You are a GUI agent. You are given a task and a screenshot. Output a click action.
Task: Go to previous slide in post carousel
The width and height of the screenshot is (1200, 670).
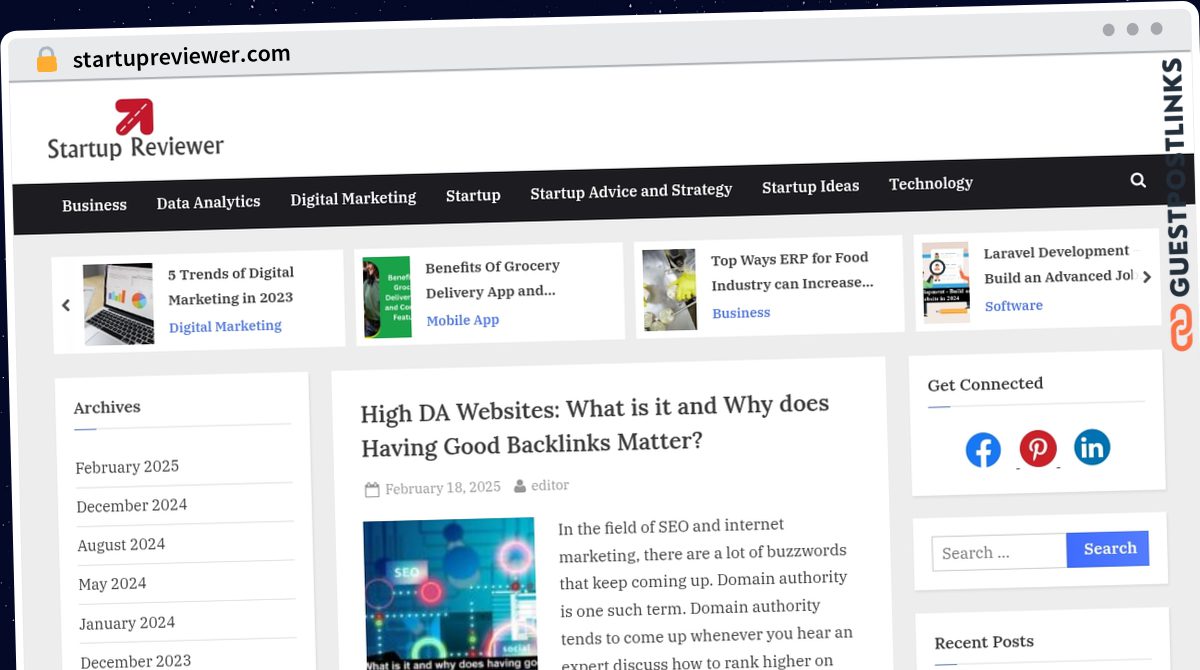tap(66, 306)
